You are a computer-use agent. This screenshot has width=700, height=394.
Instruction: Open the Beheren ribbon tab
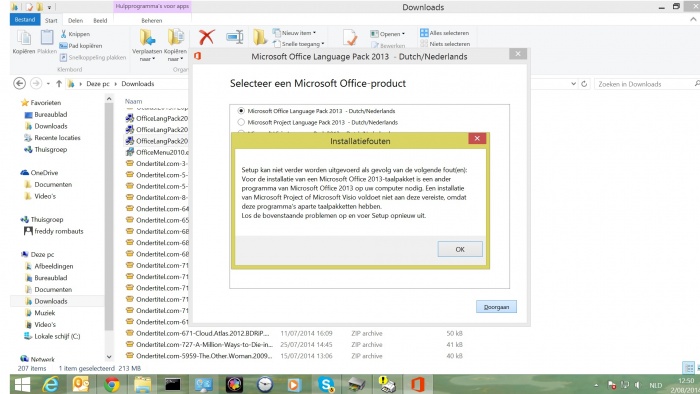tap(152, 21)
